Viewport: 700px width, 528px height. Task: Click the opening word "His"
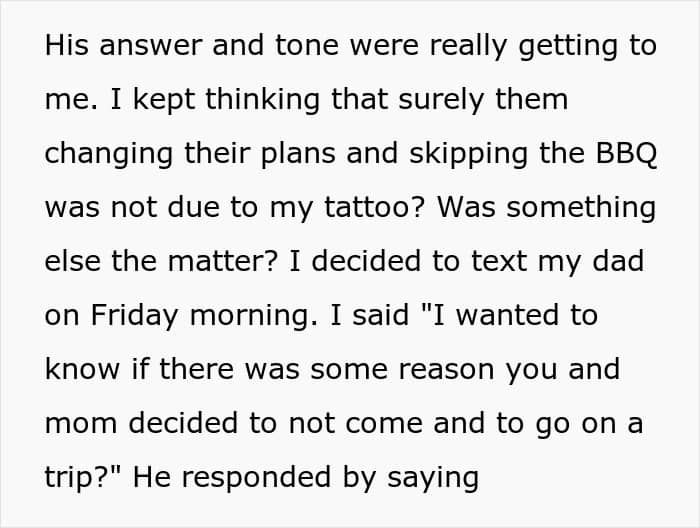point(67,45)
